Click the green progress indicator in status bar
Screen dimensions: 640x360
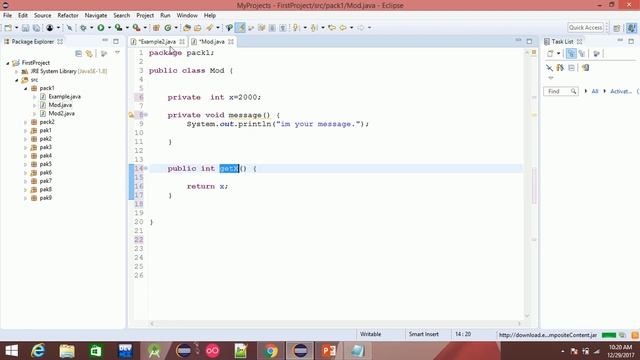pos(609,335)
